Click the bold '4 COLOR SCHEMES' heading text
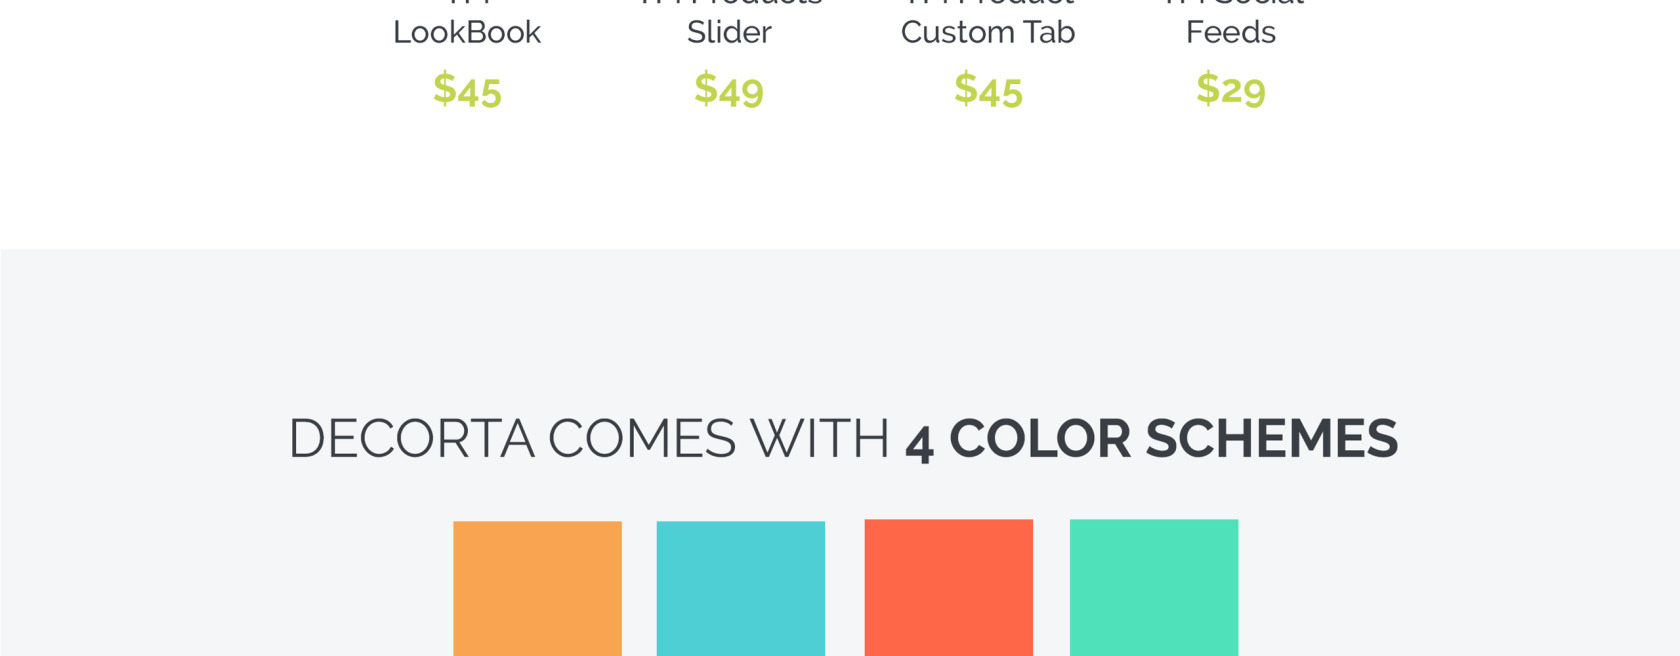 tap(1151, 439)
